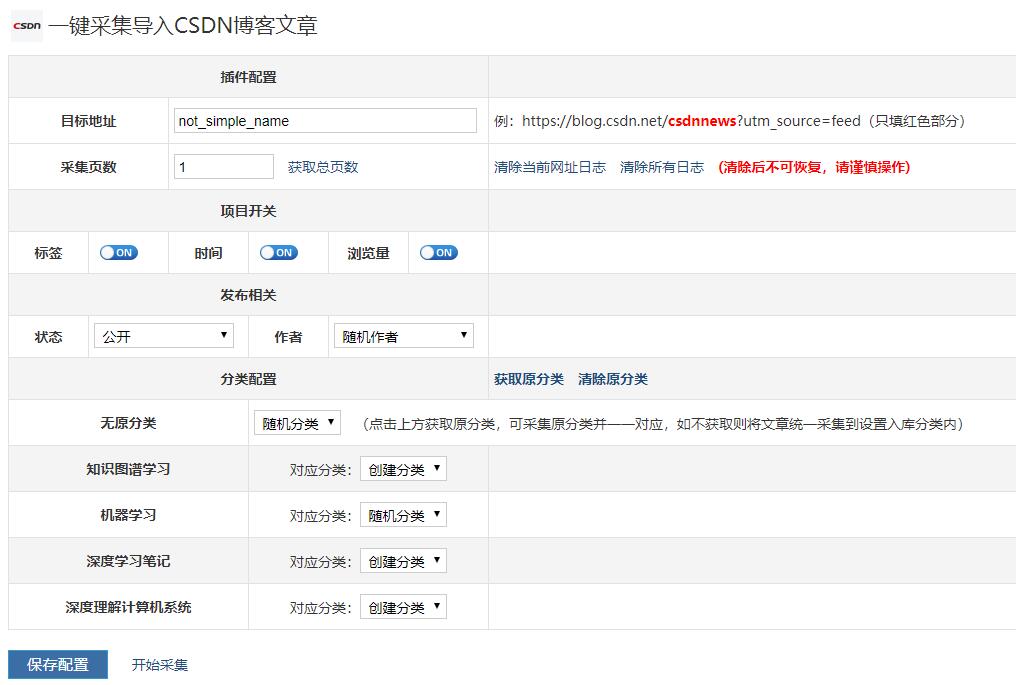1016x685 pixels.
Task: Click the 开始采集 link
Action: (x=159, y=665)
